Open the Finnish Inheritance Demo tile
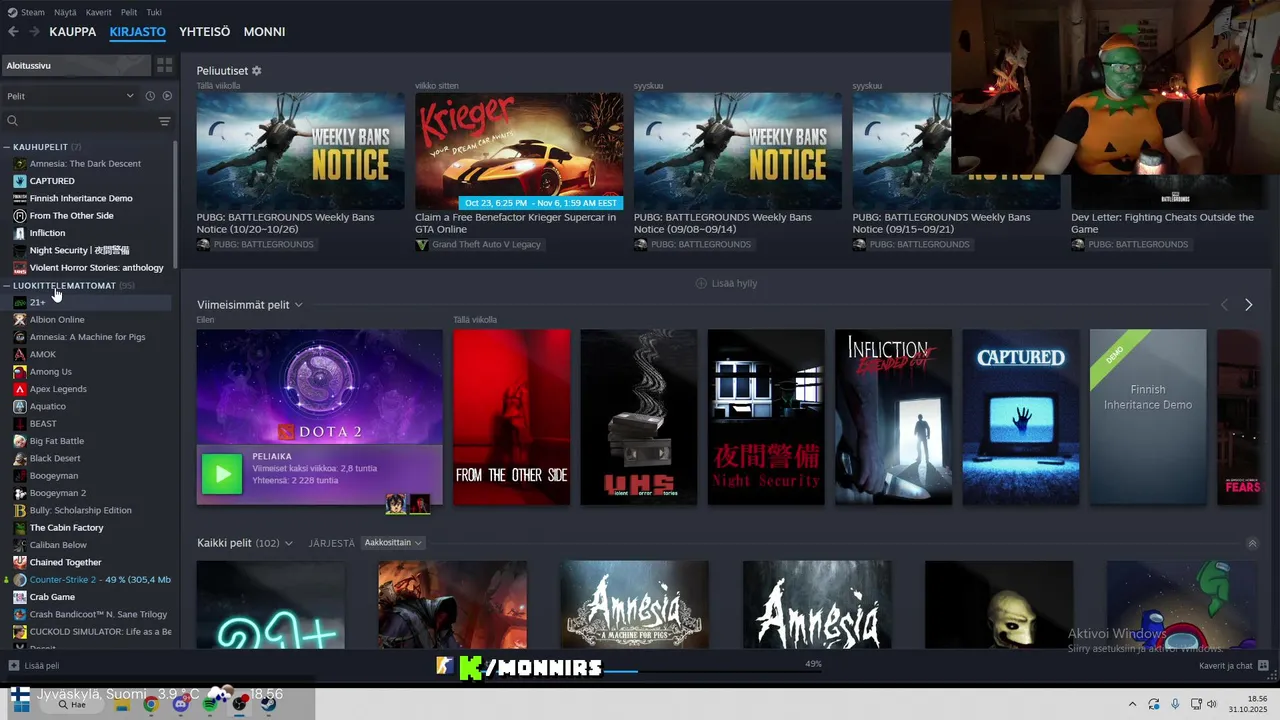 pyautogui.click(x=1148, y=417)
